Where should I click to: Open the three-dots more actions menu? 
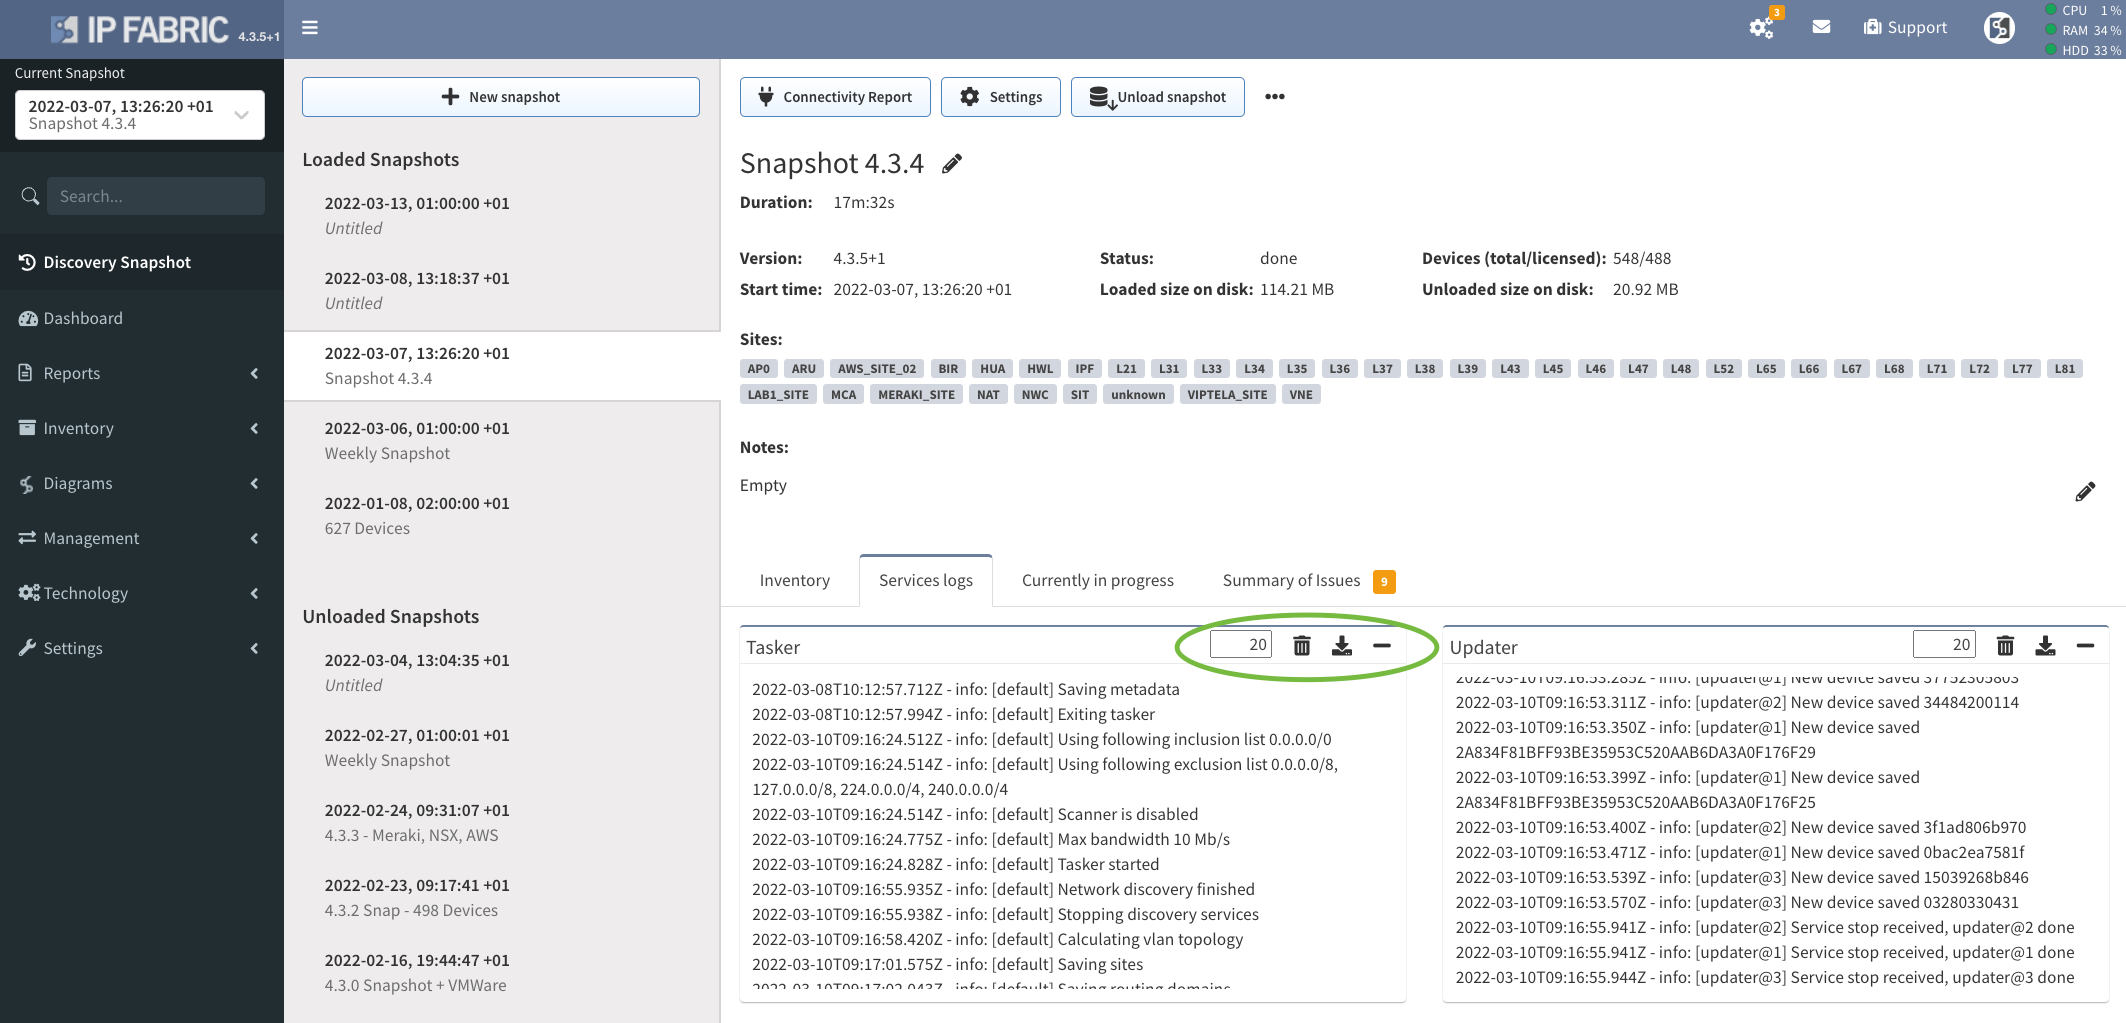1274,97
